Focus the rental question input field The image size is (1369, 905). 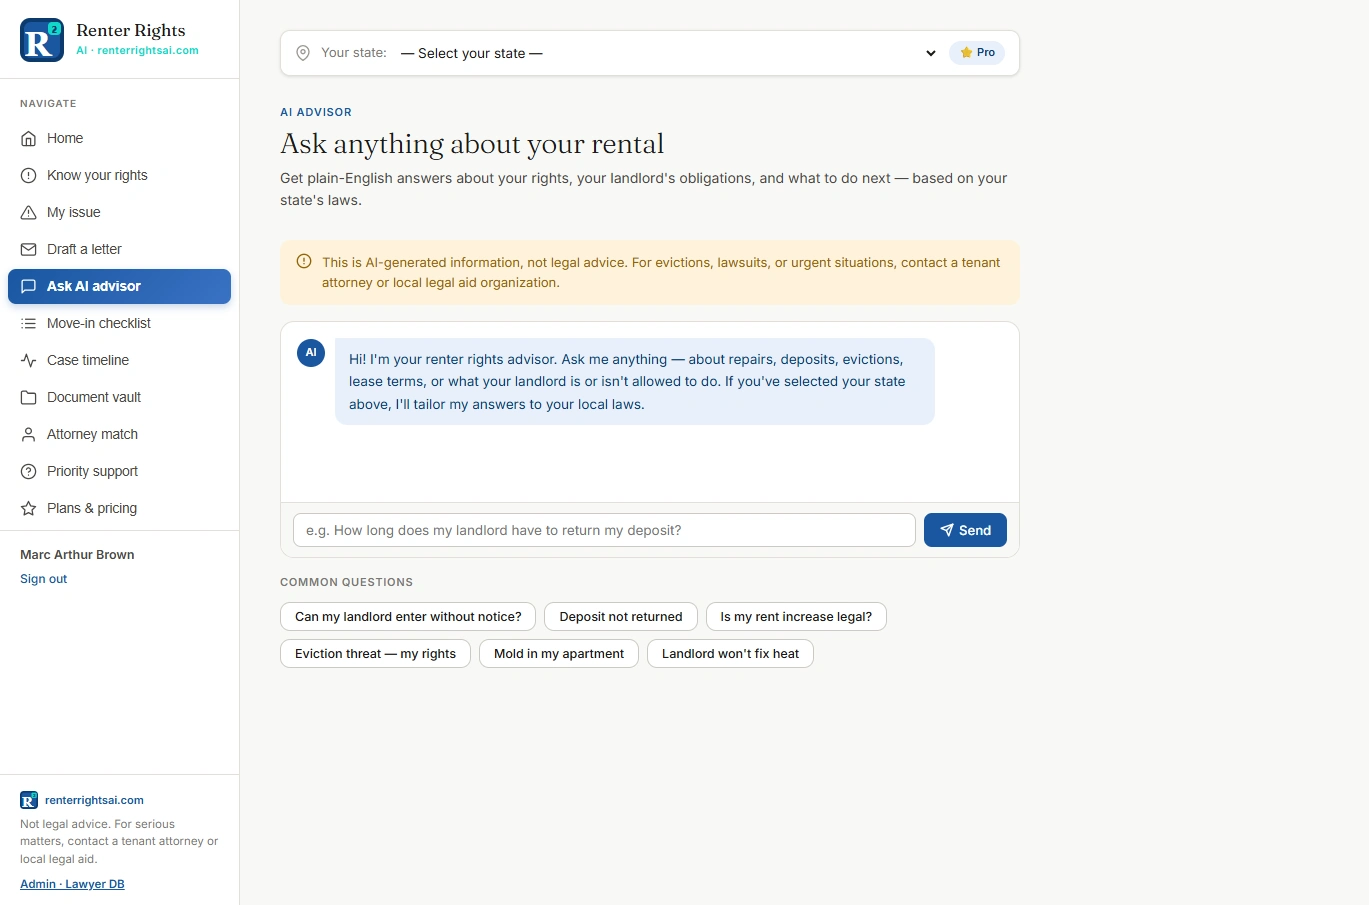[604, 531]
